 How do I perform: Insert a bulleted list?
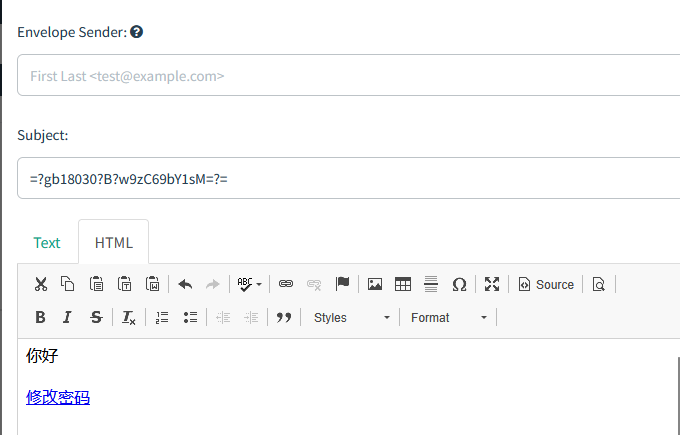coord(190,317)
